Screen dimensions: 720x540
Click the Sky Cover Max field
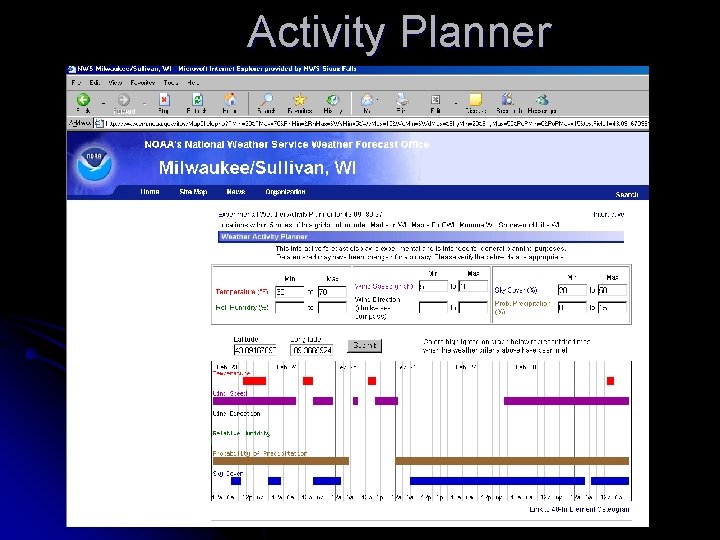(612, 290)
